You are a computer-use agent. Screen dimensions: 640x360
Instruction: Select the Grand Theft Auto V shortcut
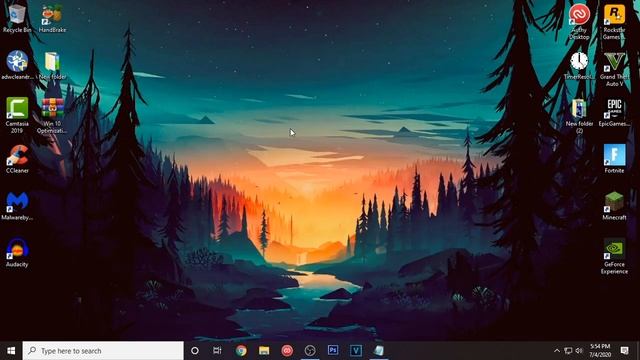tap(614, 69)
